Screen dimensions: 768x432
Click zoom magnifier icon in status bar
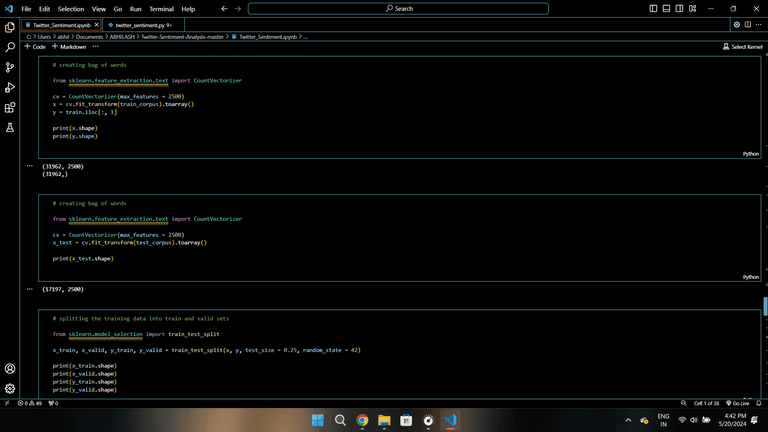tap(683, 403)
